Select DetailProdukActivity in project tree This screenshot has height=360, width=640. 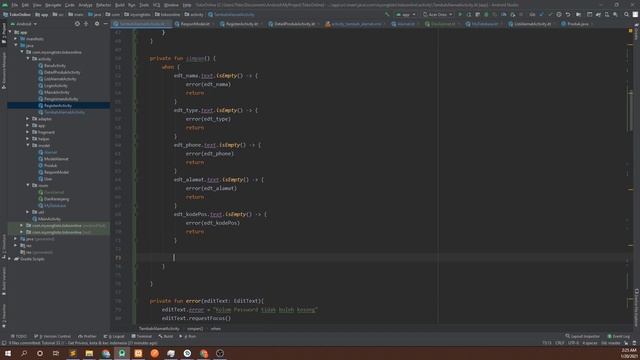point(62,72)
